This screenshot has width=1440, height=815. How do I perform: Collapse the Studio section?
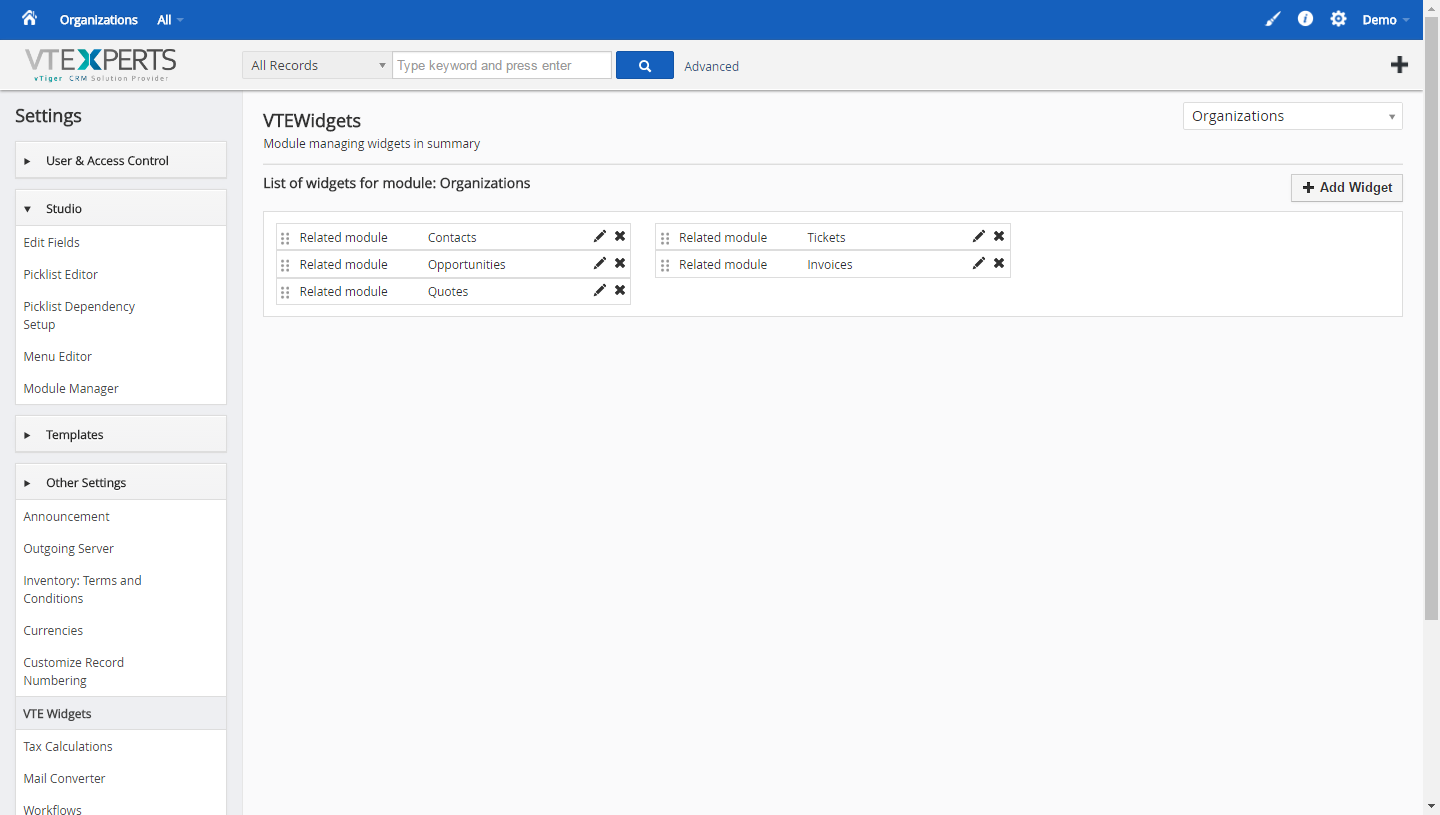(121, 208)
